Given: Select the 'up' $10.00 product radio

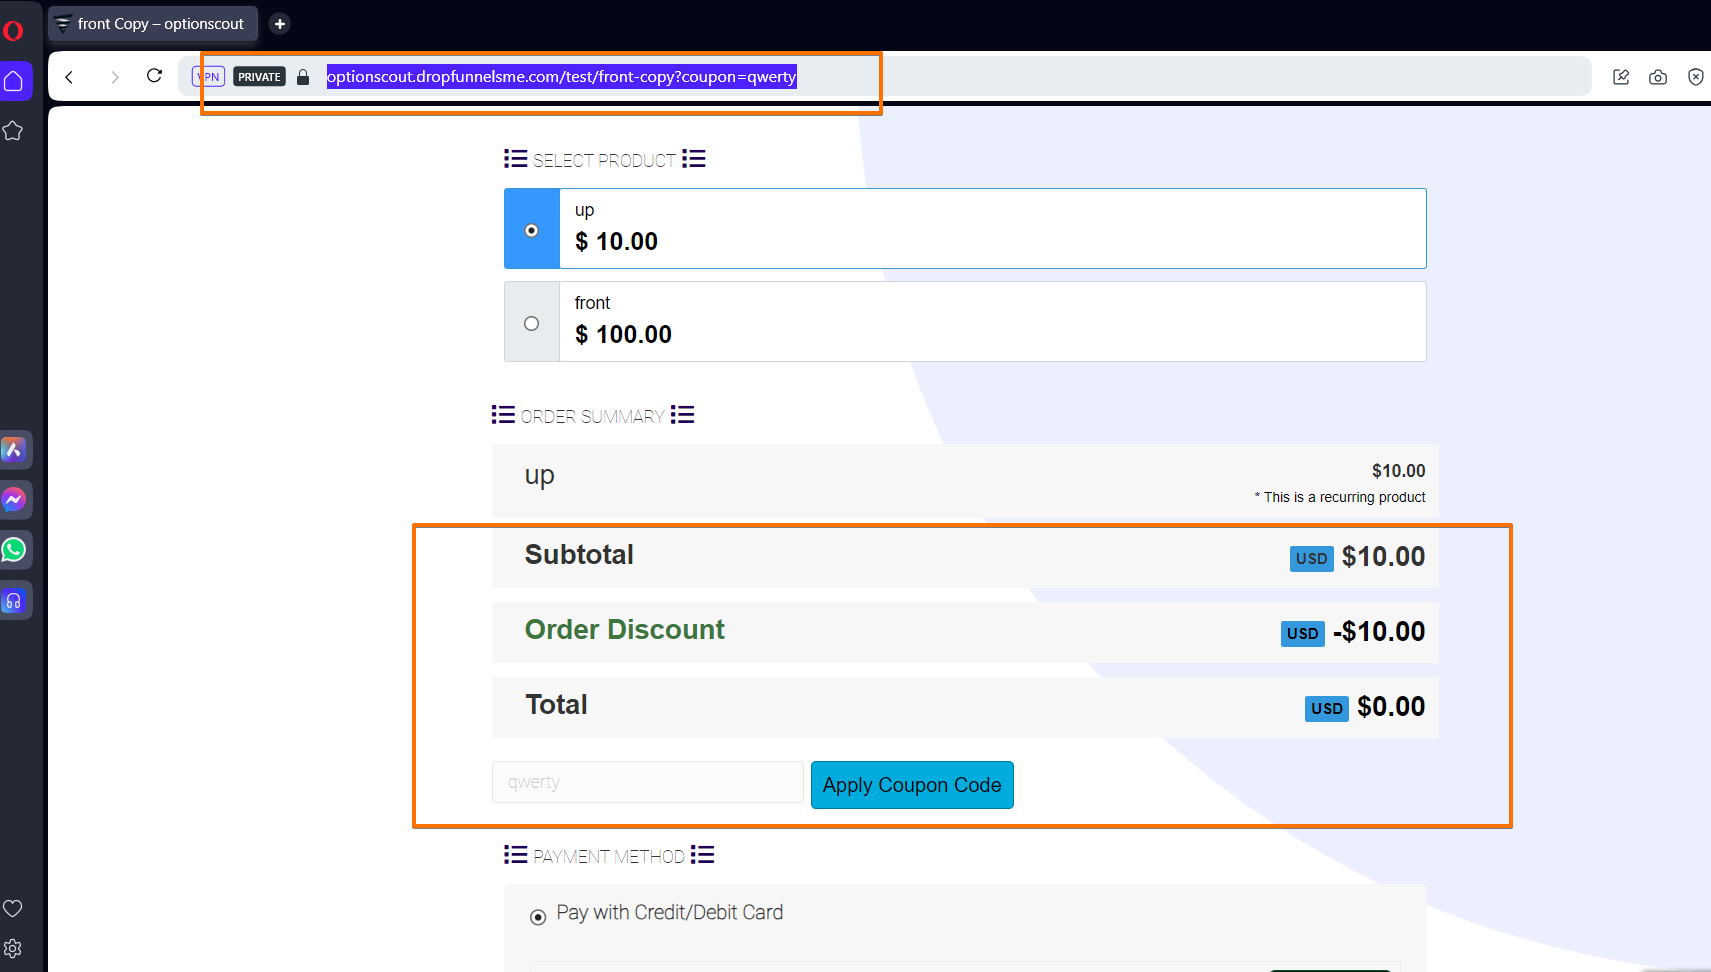Looking at the screenshot, I should [x=532, y=230].
